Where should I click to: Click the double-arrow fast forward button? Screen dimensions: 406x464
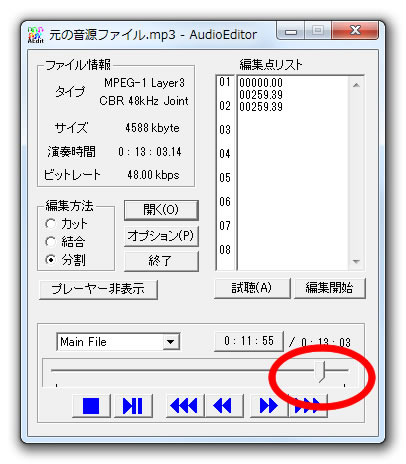(x=269, y=406)
